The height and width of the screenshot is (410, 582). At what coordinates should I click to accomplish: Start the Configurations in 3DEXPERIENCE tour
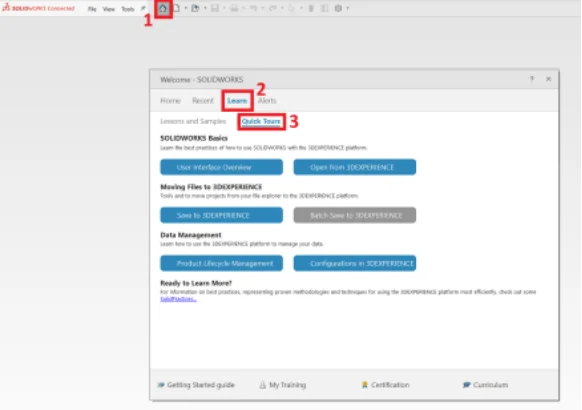point(355,263)
